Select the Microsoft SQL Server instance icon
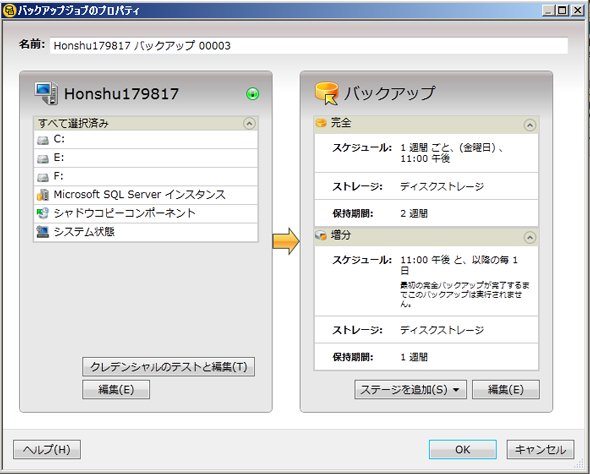Screen dimensions: 590x474 (43, 194)
